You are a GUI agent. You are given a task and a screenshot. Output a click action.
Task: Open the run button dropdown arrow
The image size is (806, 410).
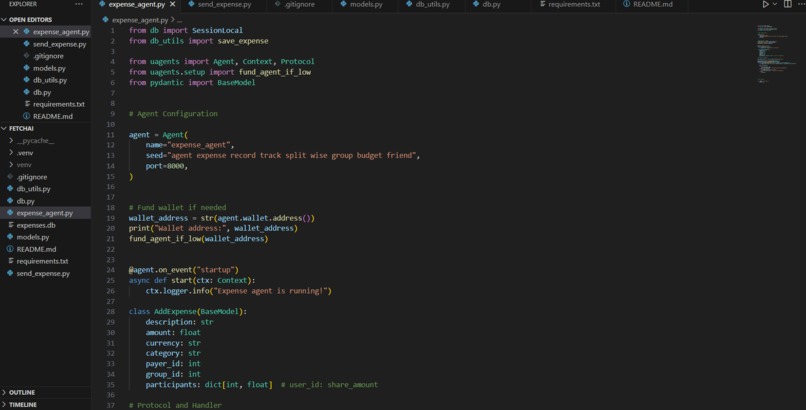[x=775, y=4]
